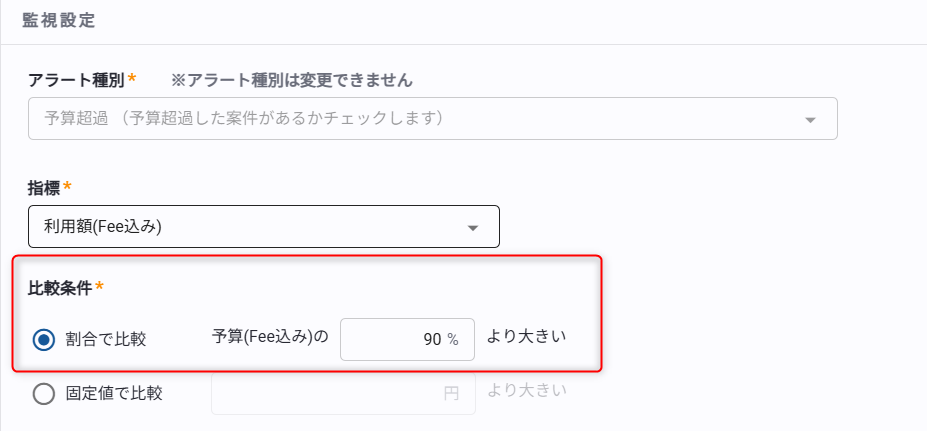Click the 円 unit symbol in the field
Image resolution: width=927 pixels, height=431 pixels.
tap(451, 394)
